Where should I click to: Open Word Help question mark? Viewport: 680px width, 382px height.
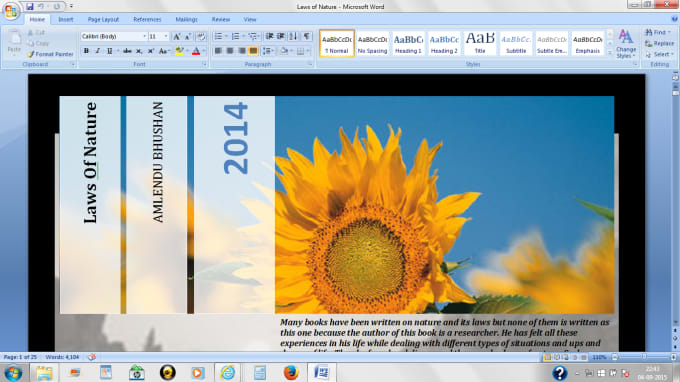674,19
